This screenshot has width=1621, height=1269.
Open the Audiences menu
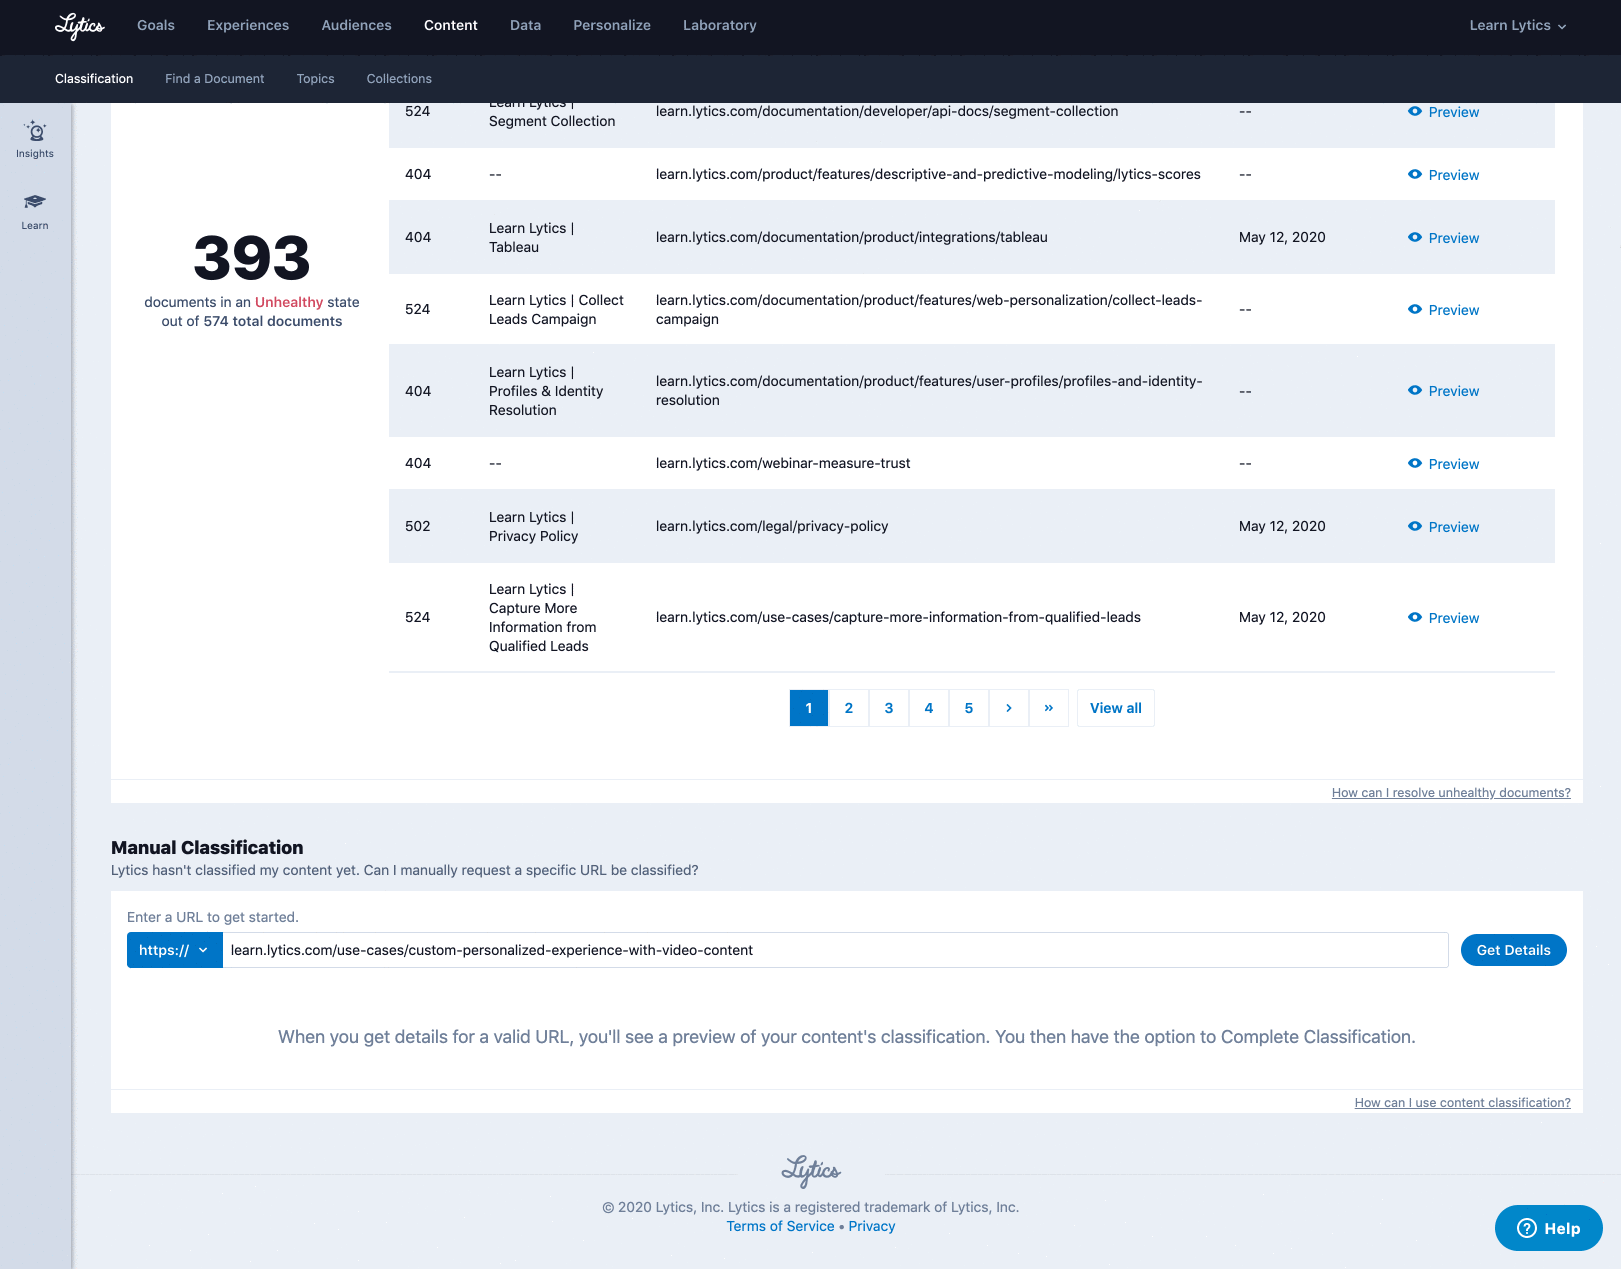point(356,25)
